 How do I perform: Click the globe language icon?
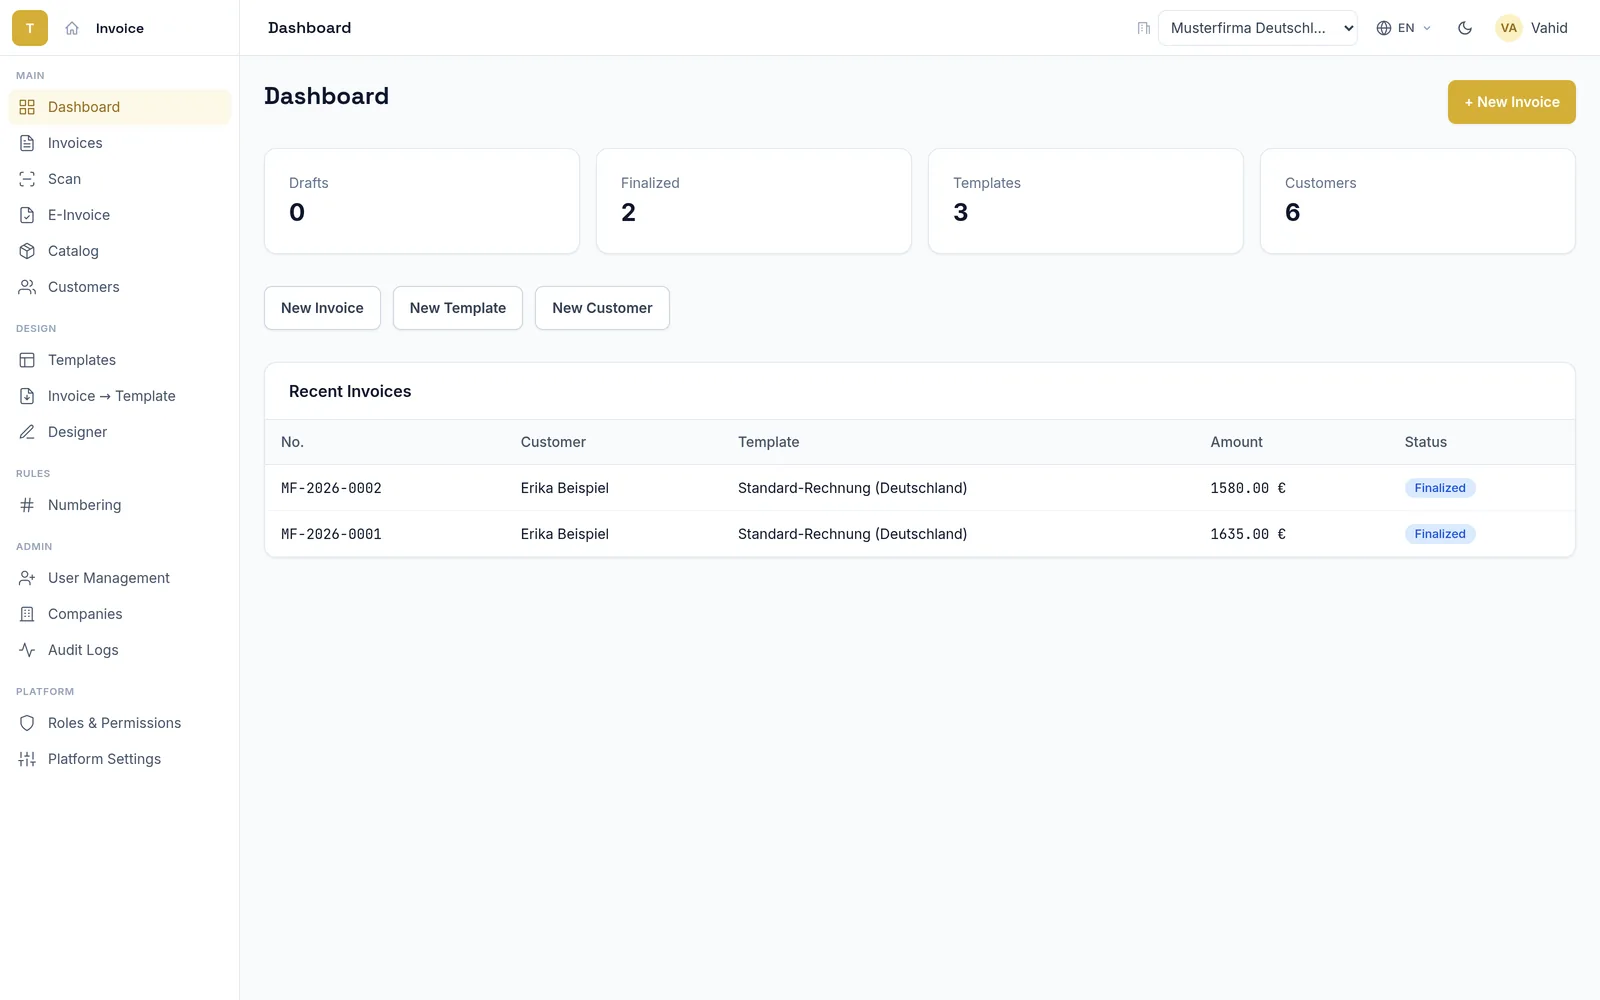1384,28
